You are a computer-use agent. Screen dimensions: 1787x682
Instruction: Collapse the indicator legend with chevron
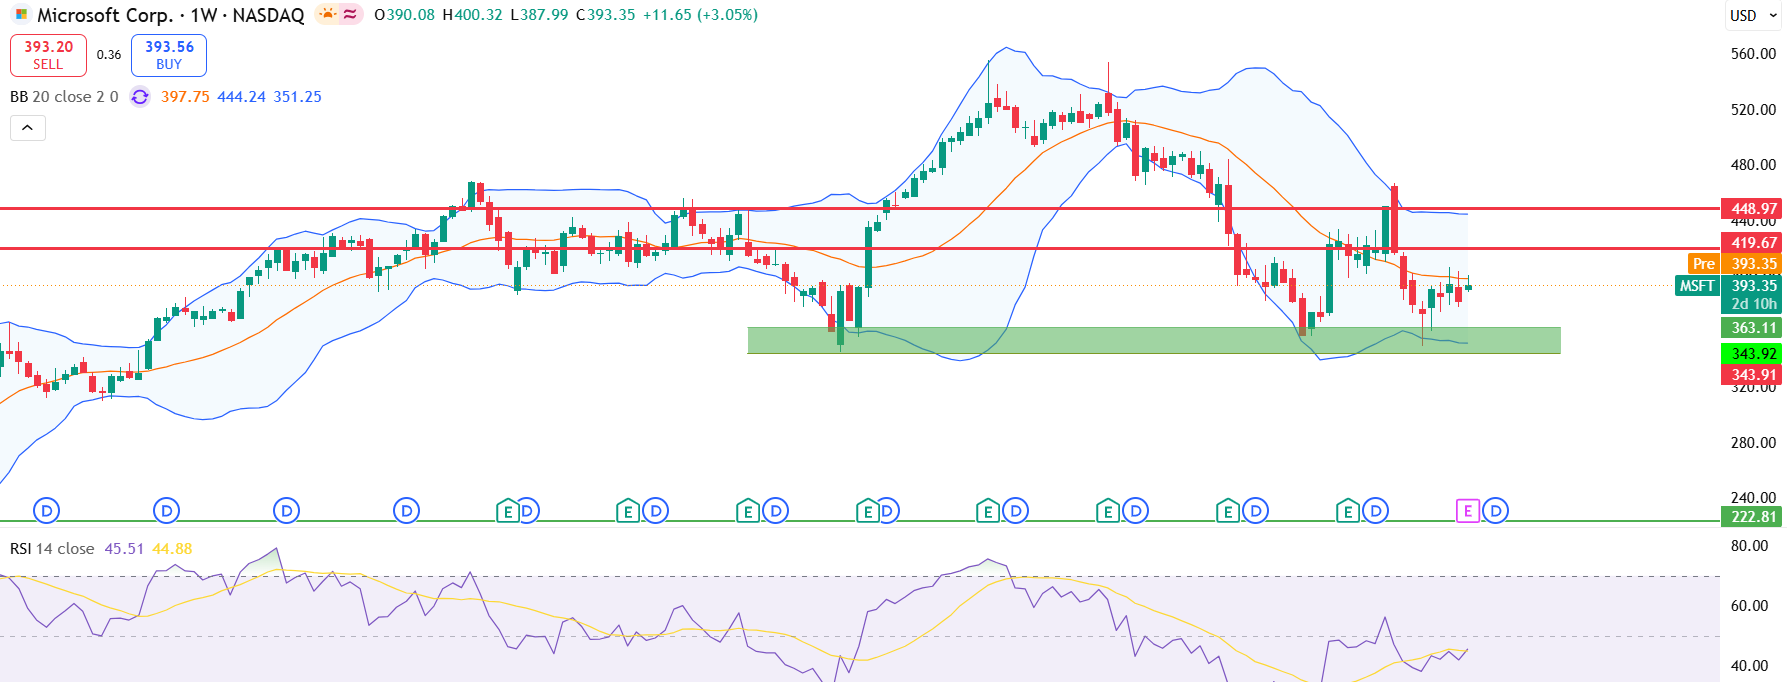tap(28, 128)
